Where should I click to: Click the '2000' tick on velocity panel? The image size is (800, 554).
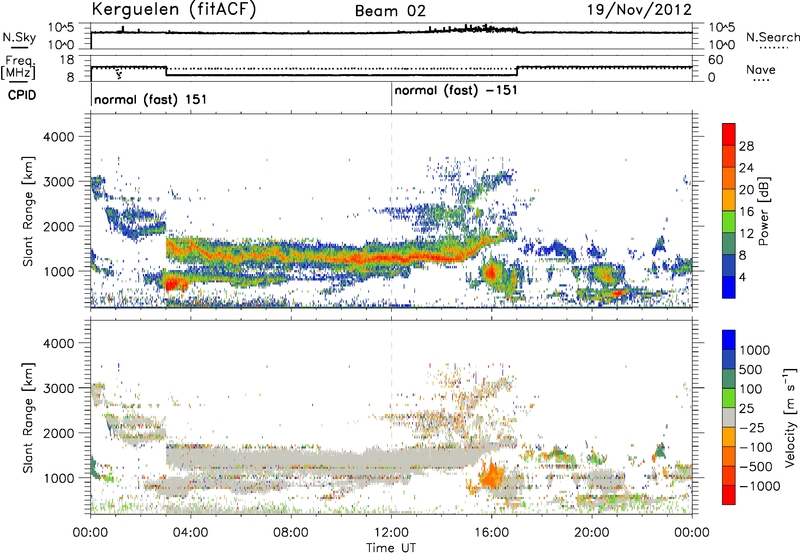(x=58, y=433)
